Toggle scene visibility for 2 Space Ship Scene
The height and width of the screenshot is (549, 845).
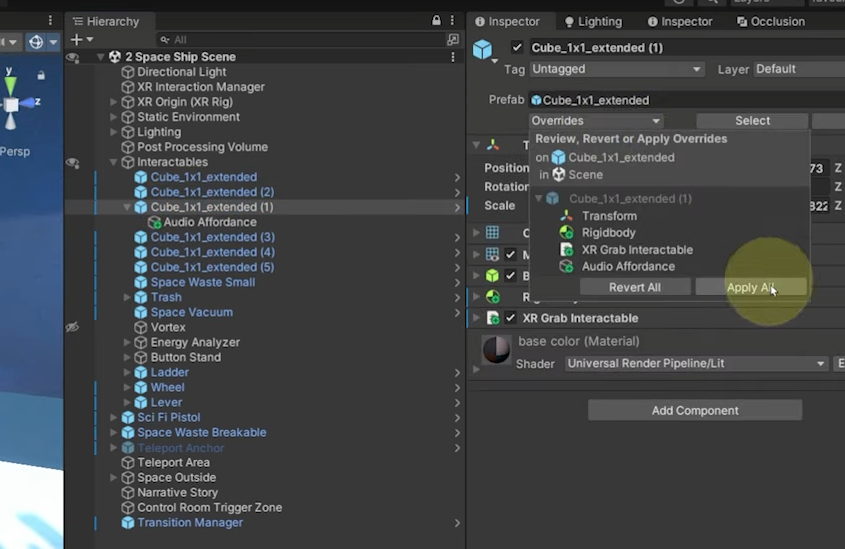pyautogui.click(x=72, y=57)
